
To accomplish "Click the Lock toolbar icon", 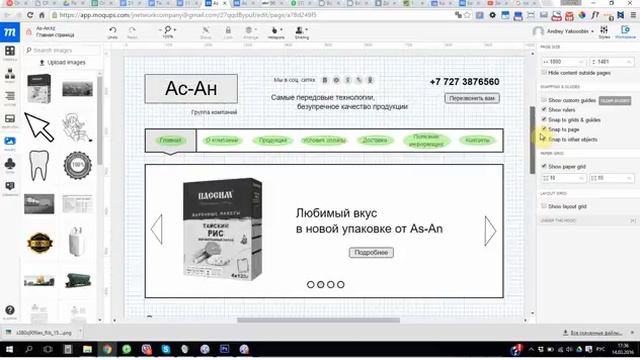I will point(228,32).
